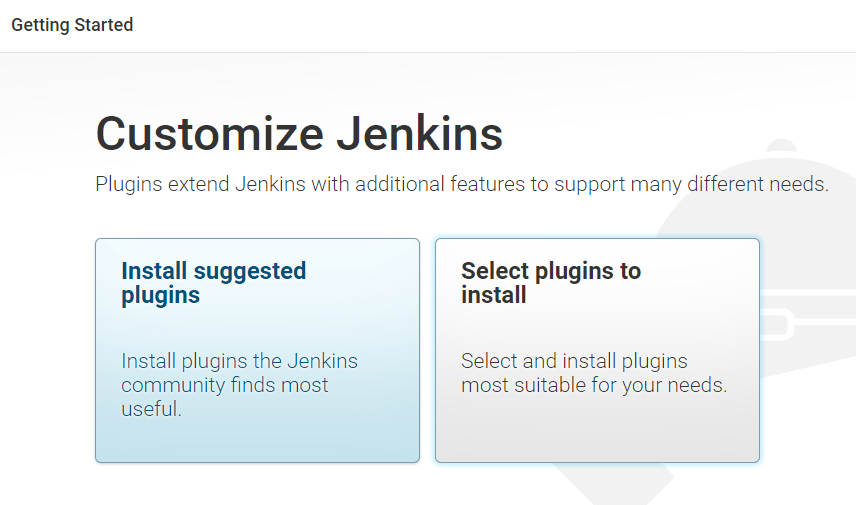Click the "Customize Jenkins" main heading
Viewport: 856px width, 505px height.
click(x=299, y=134)
